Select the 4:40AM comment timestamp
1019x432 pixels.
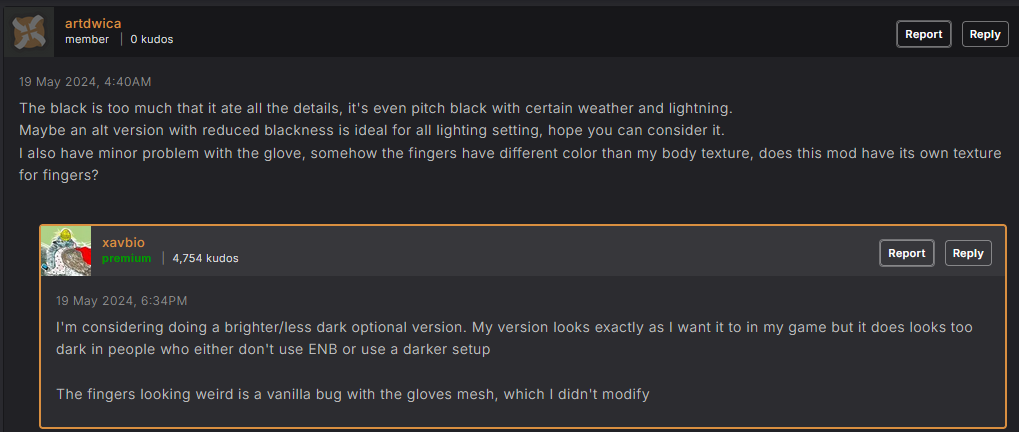point(85,82)
